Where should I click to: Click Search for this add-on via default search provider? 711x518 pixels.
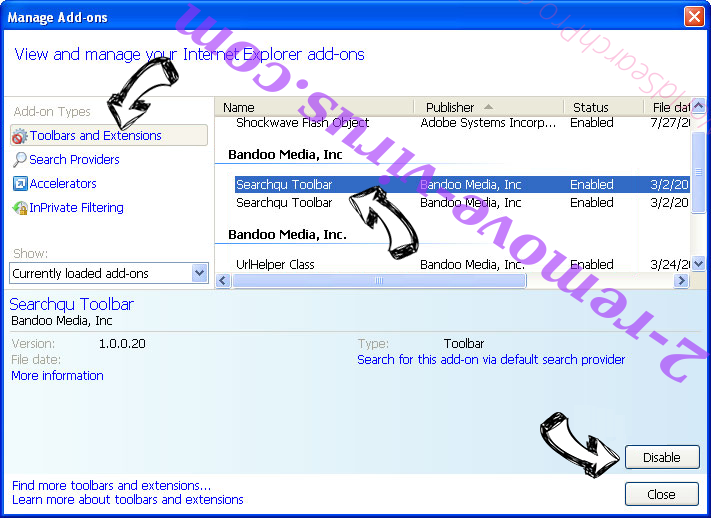491,360
